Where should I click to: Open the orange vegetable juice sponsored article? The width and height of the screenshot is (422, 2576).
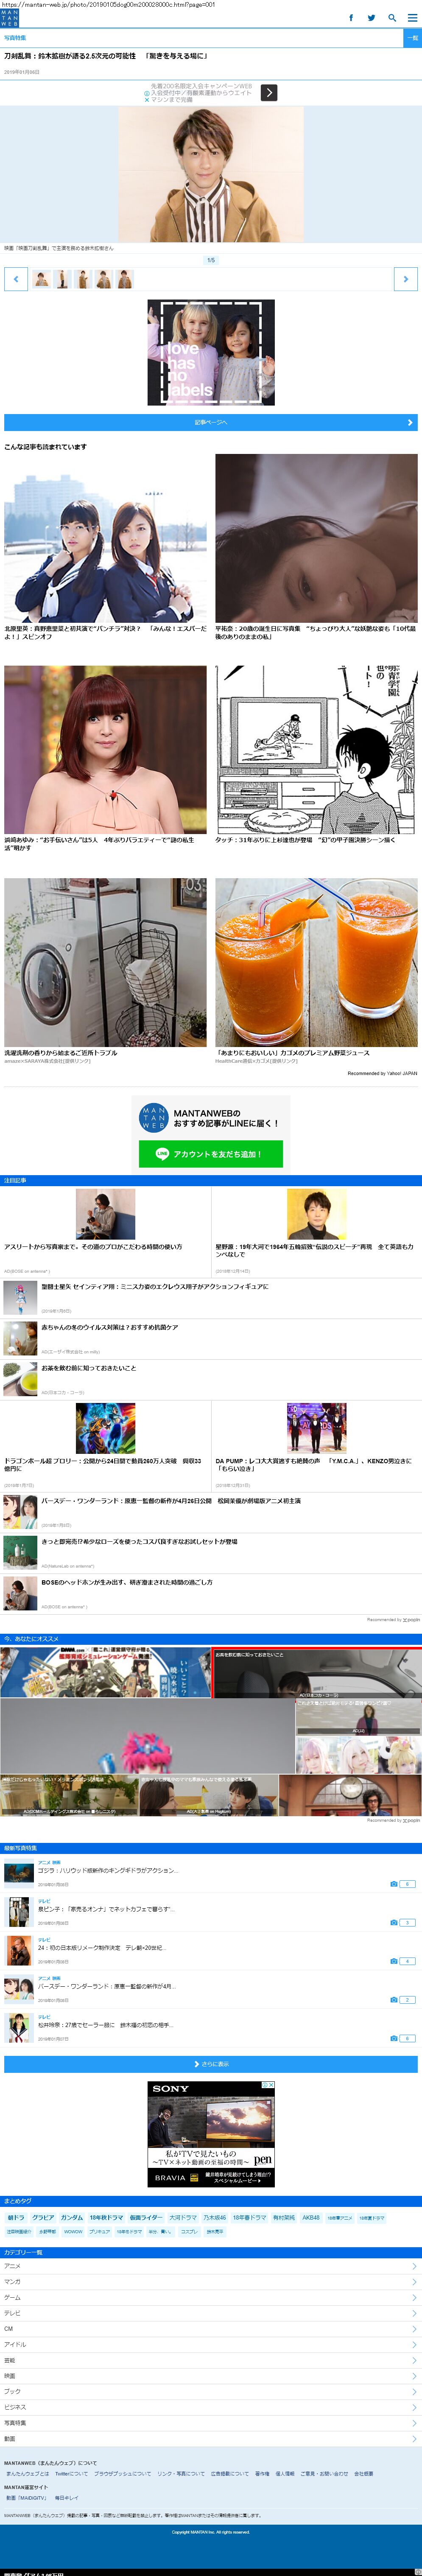point(316,962)
